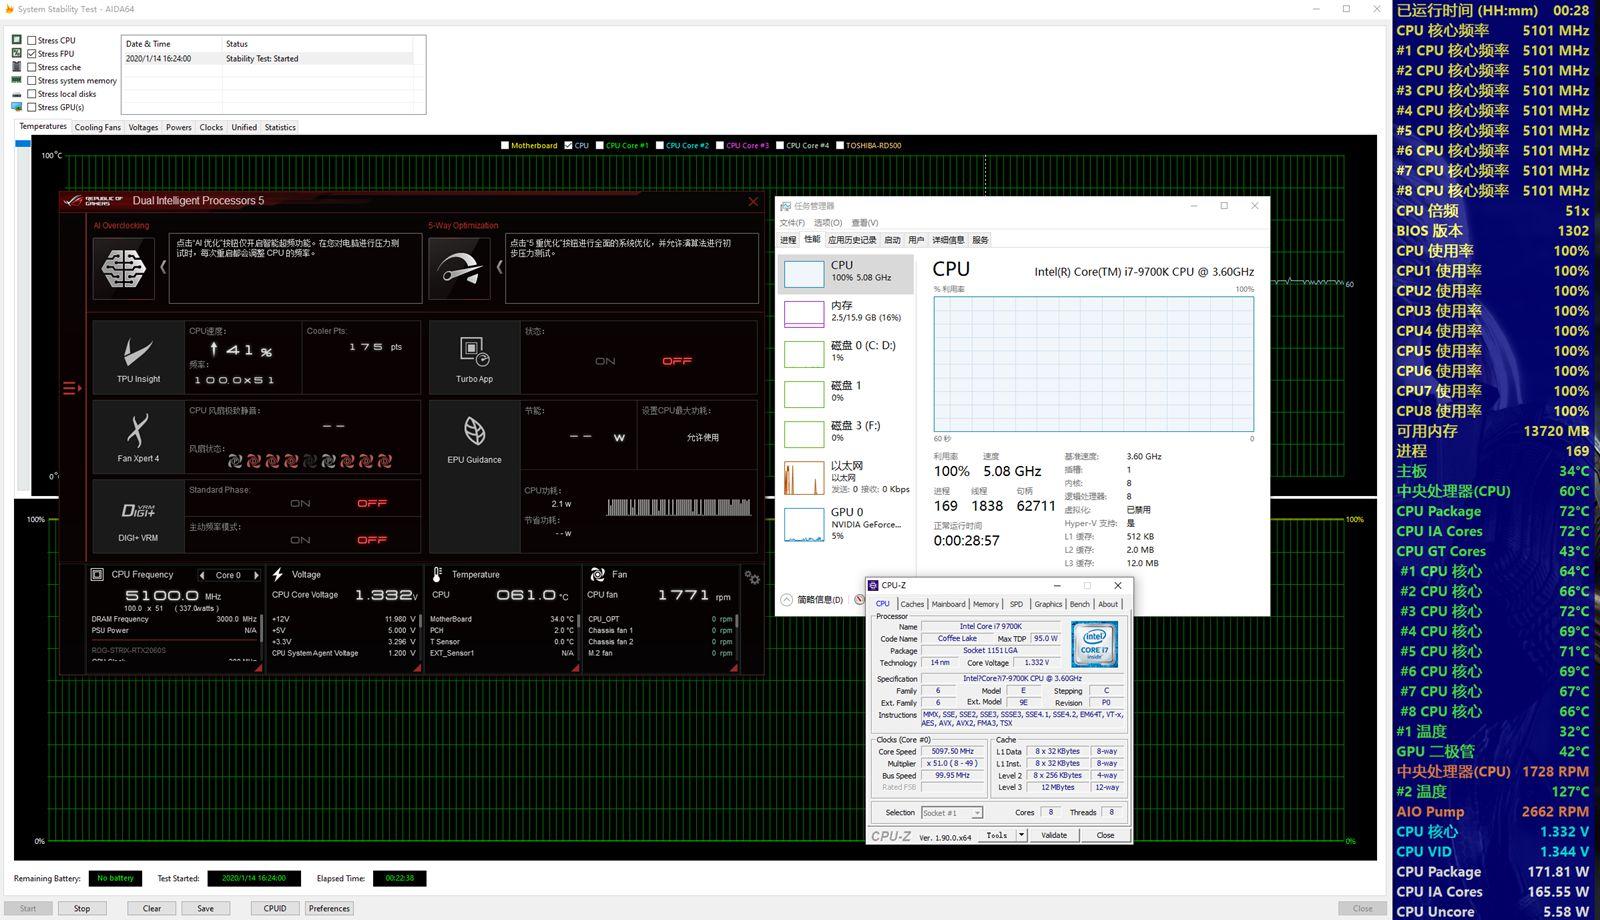Screen dimensions: 1600x920
Task: Toggle the CPU Core #1 legend checkbox
Action: (x=599, y=145)
